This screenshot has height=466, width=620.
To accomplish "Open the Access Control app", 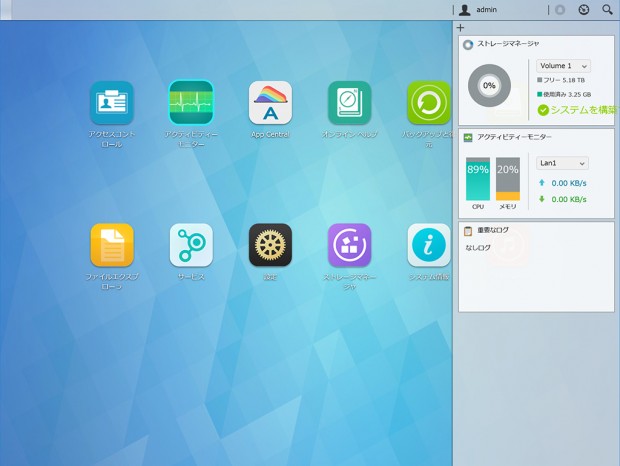I will tap(112, 103).
